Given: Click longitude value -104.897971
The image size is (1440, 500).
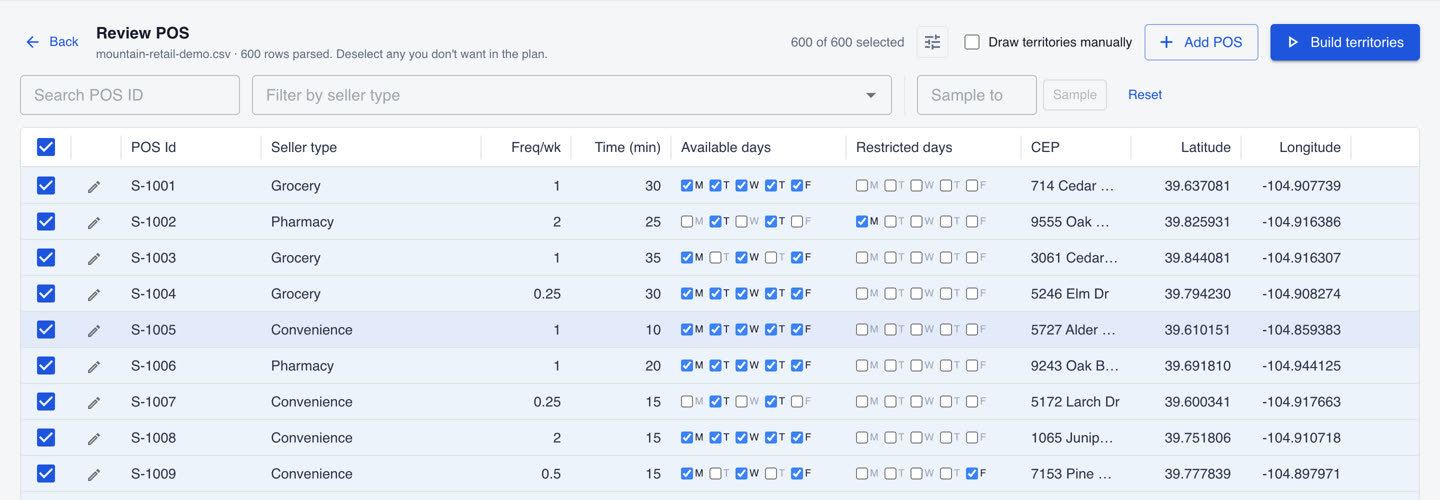Looking at the screenshot, I should [1301, 474].
